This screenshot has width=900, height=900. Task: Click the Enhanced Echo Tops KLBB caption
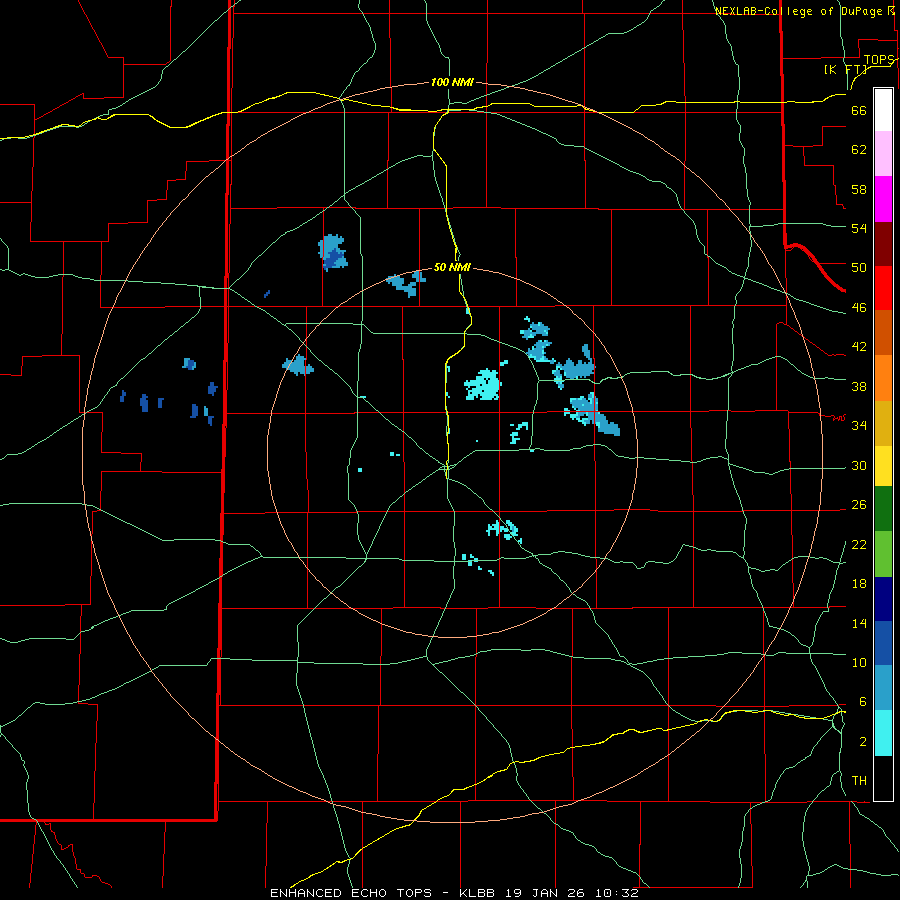454,893
